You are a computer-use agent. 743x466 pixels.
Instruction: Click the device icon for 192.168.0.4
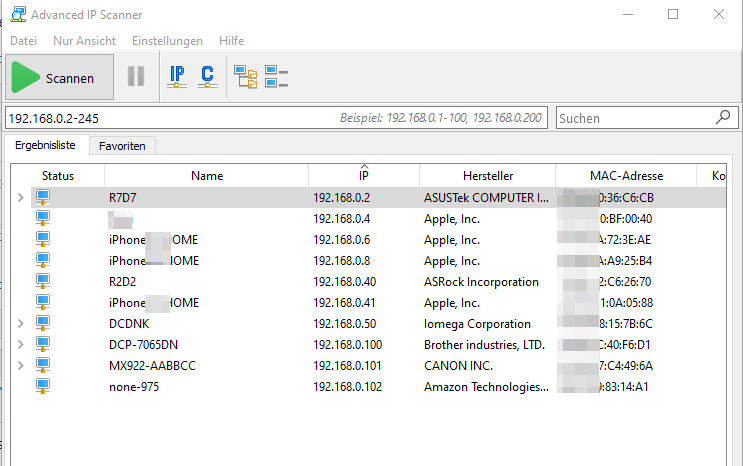click(43, 218)
